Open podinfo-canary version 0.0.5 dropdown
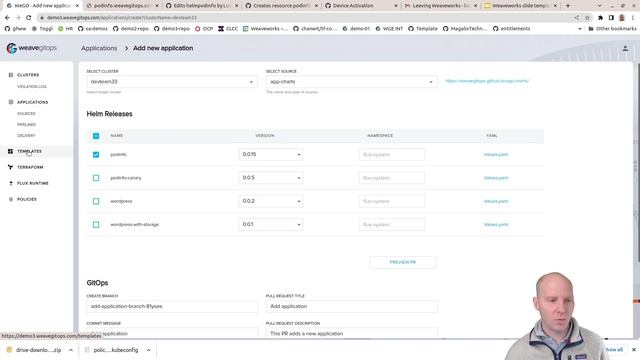640x360 pixels. pyautogui.click(x=271, y=178)
